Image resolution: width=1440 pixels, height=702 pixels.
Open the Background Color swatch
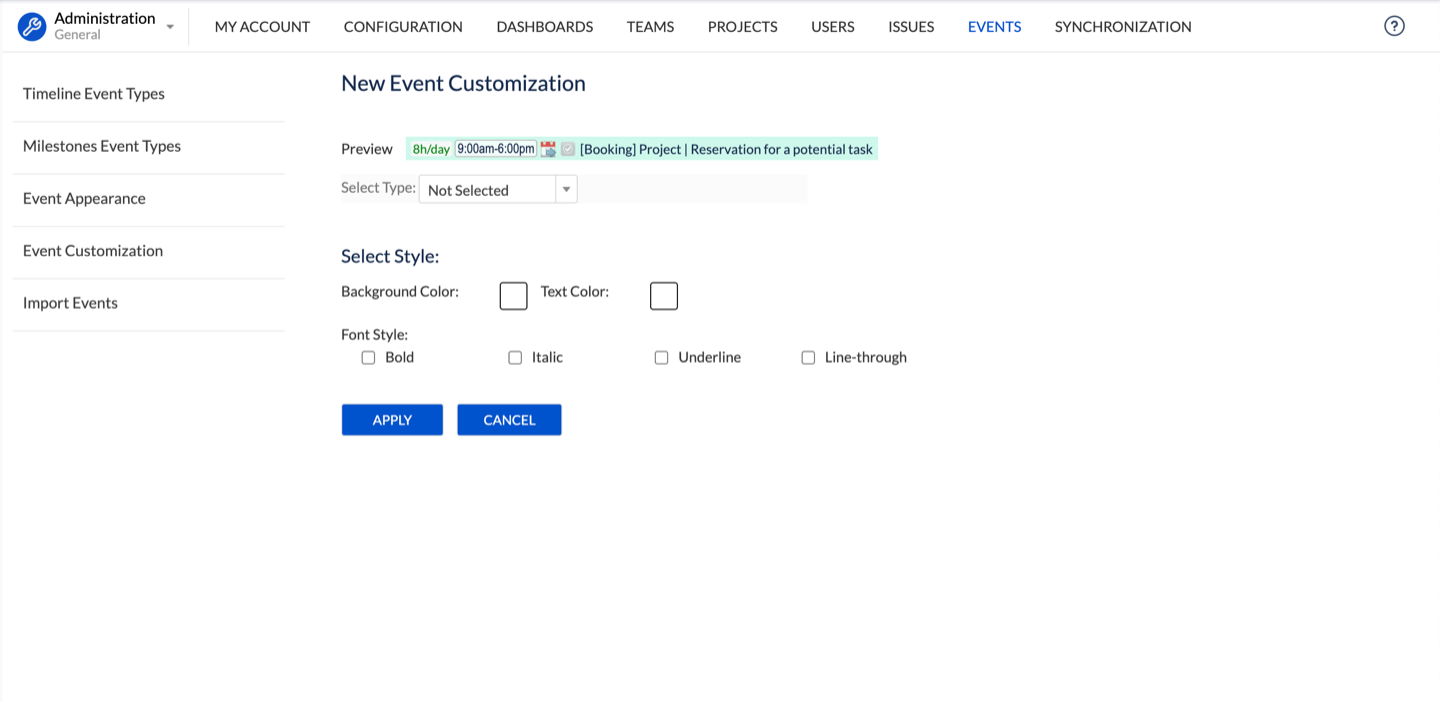coord(513,296)
